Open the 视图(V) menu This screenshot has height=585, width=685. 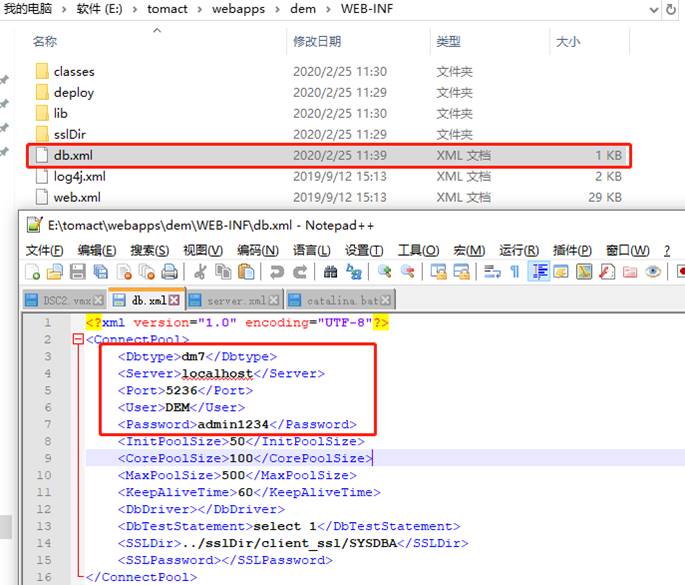point(203,250)
